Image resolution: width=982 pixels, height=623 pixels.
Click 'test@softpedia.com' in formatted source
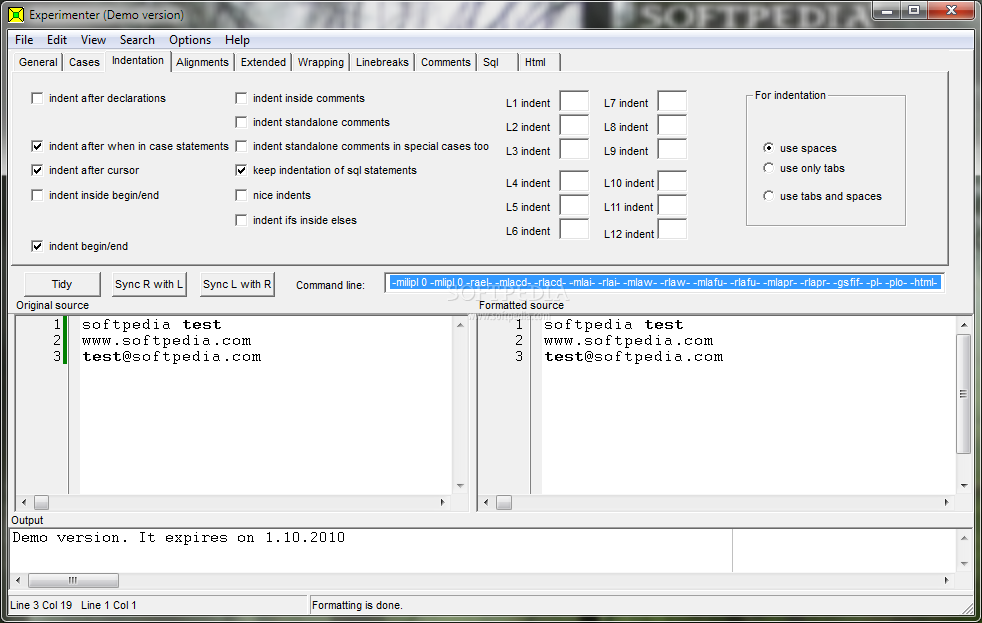click(x=633, y=357)
